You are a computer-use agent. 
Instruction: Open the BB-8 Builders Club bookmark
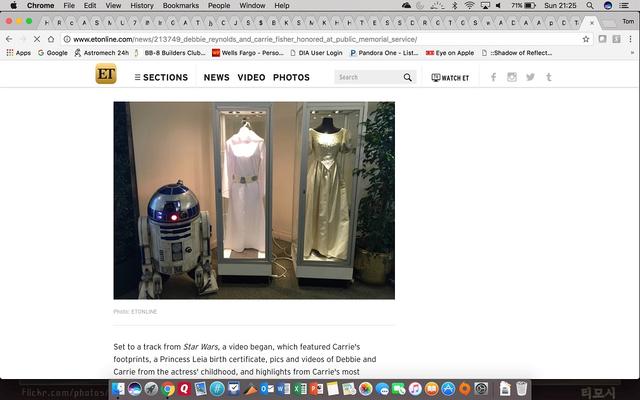(170, 53)
